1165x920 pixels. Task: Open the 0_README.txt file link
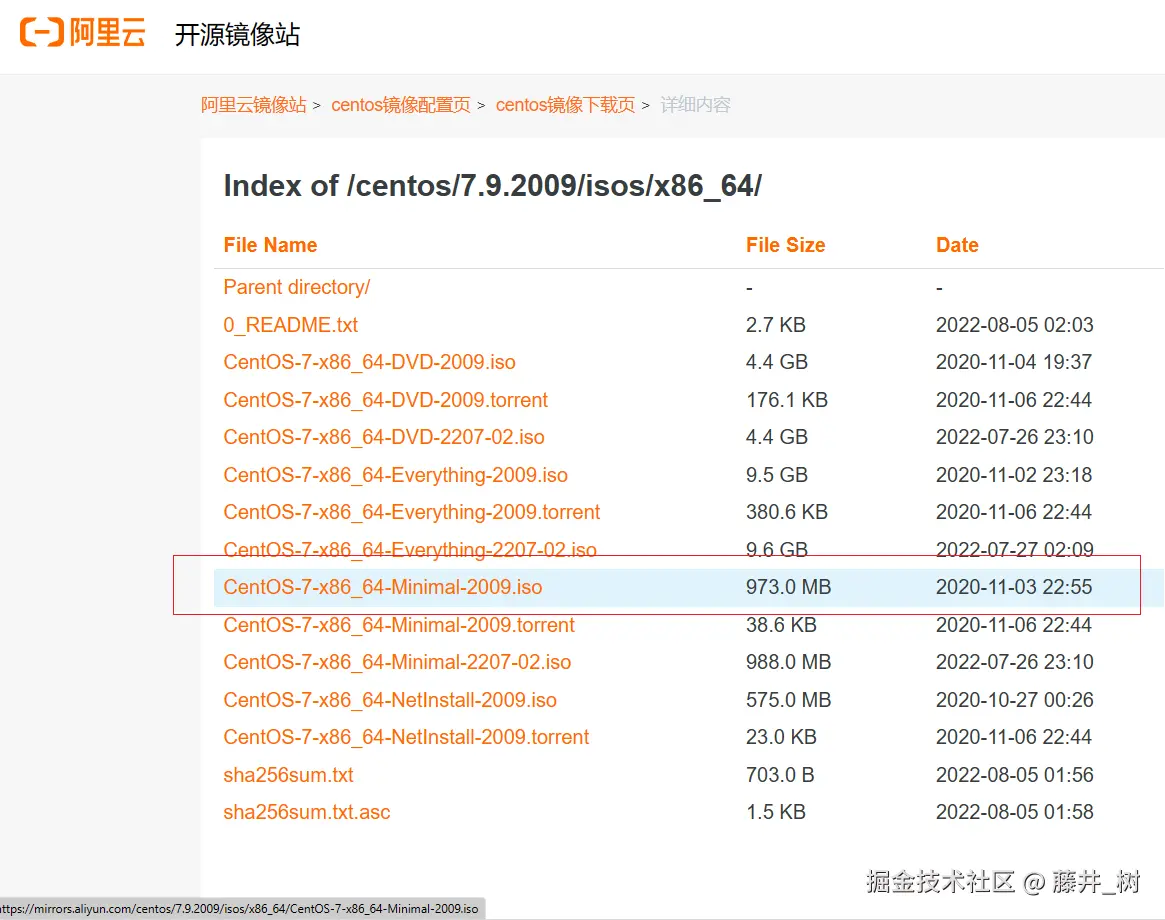click(x=291, y=325)
